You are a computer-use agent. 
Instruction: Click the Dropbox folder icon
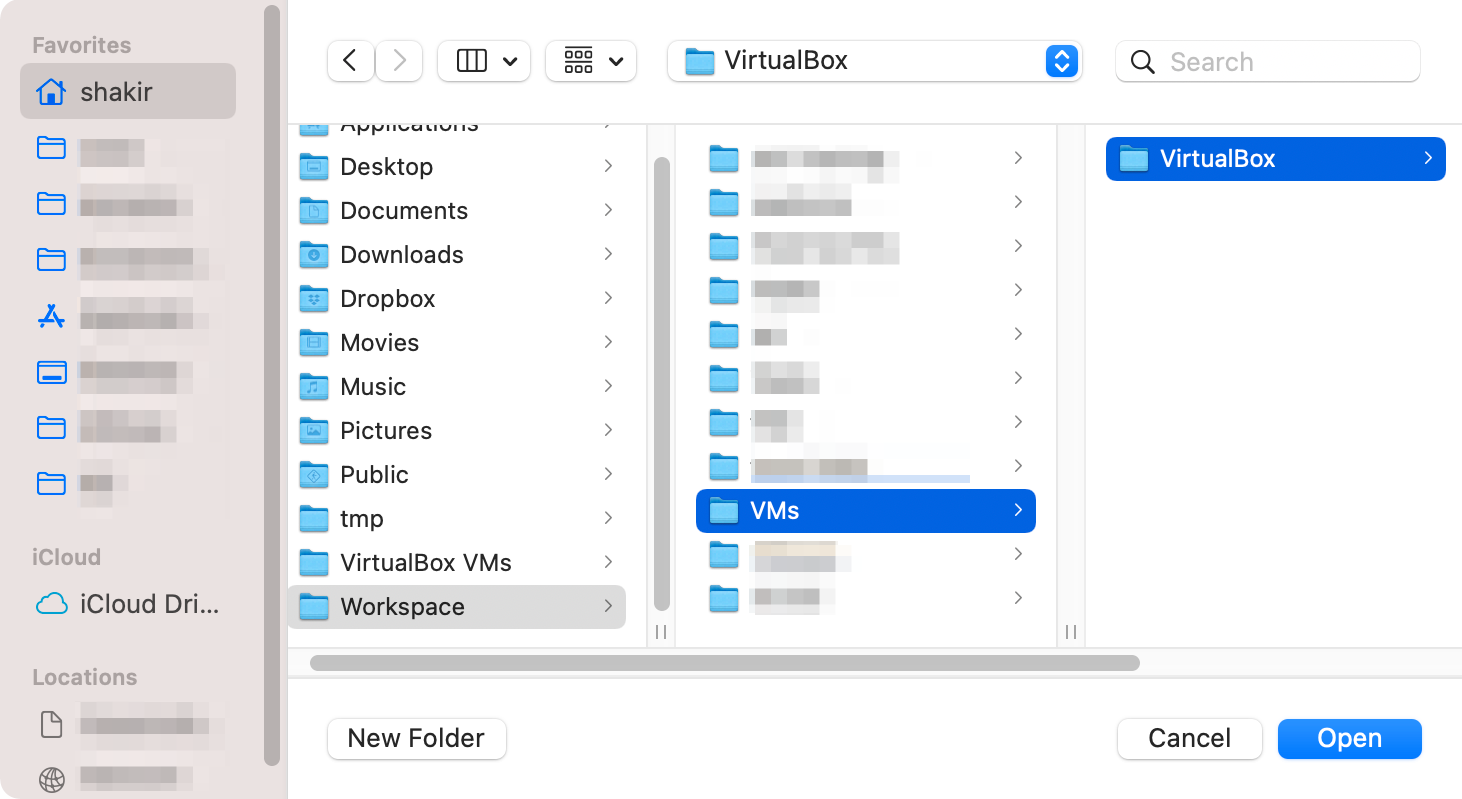click(x=314, y=299)
